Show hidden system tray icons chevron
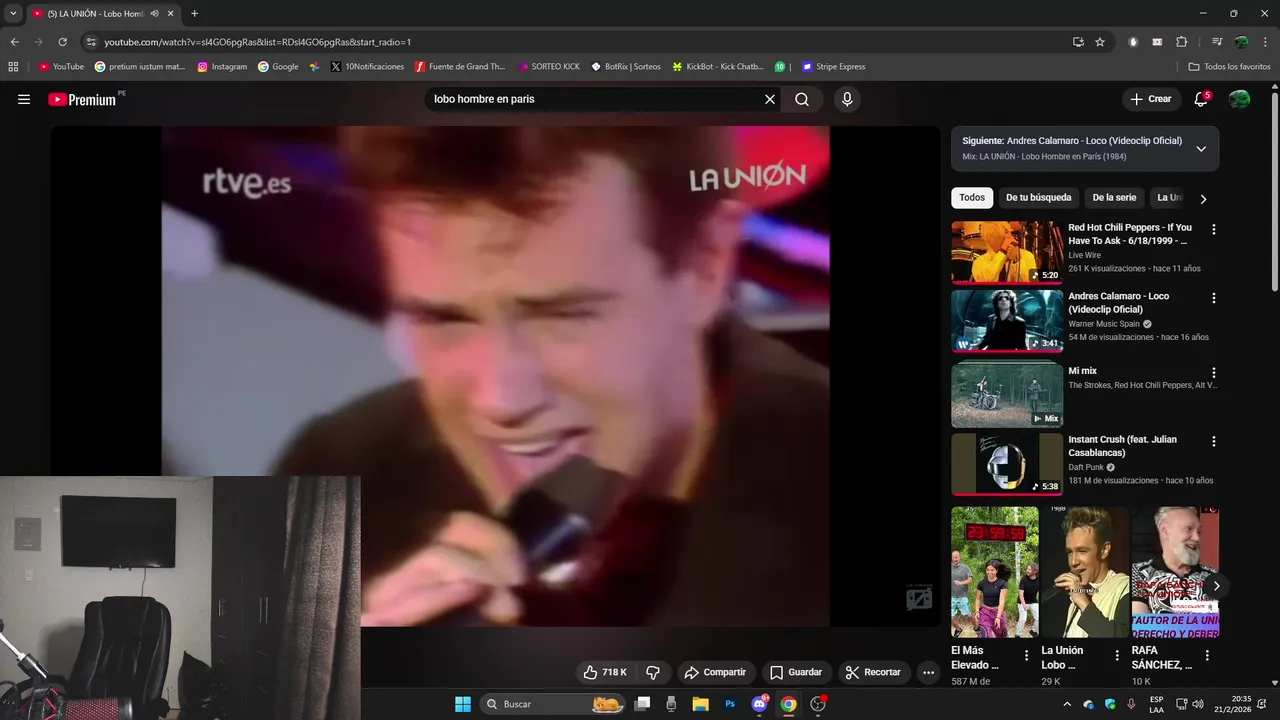 click(x=1066, y=704)
